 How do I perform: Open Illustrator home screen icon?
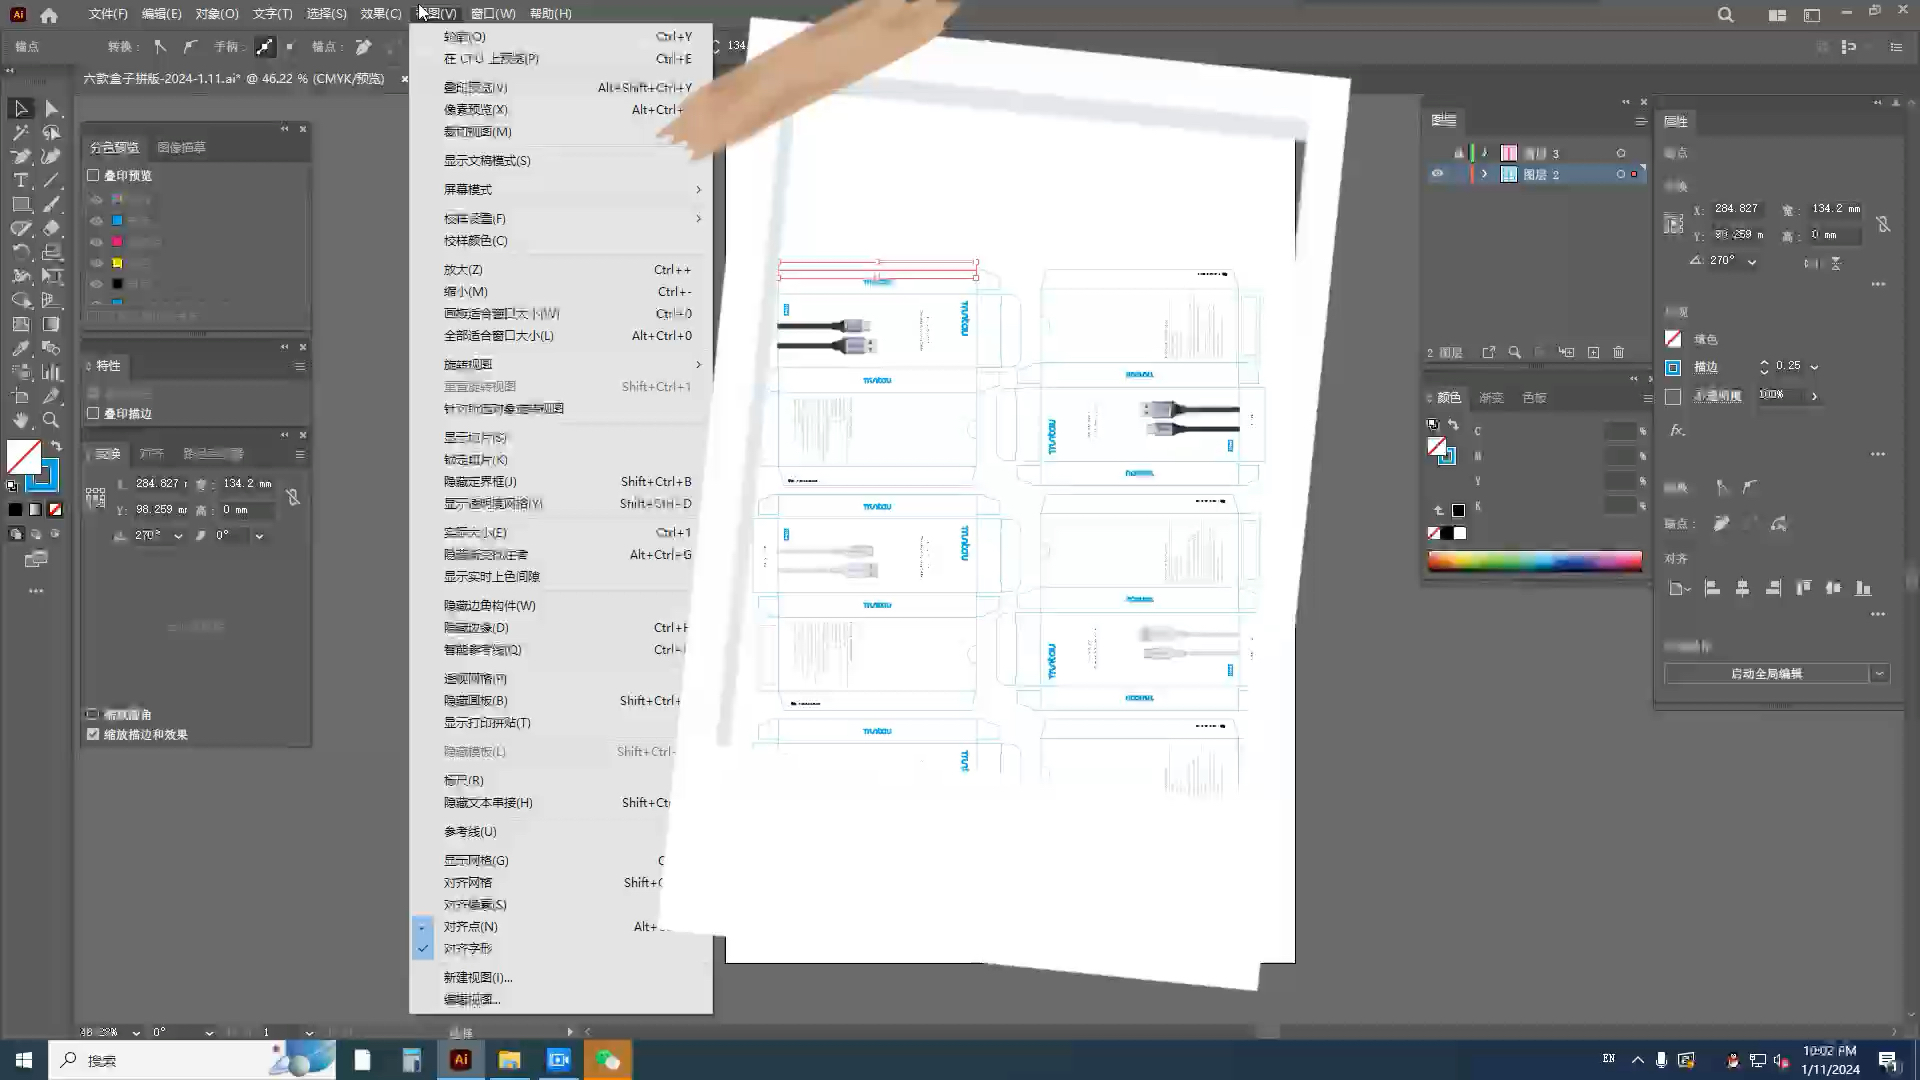click(x=49, y=15)
